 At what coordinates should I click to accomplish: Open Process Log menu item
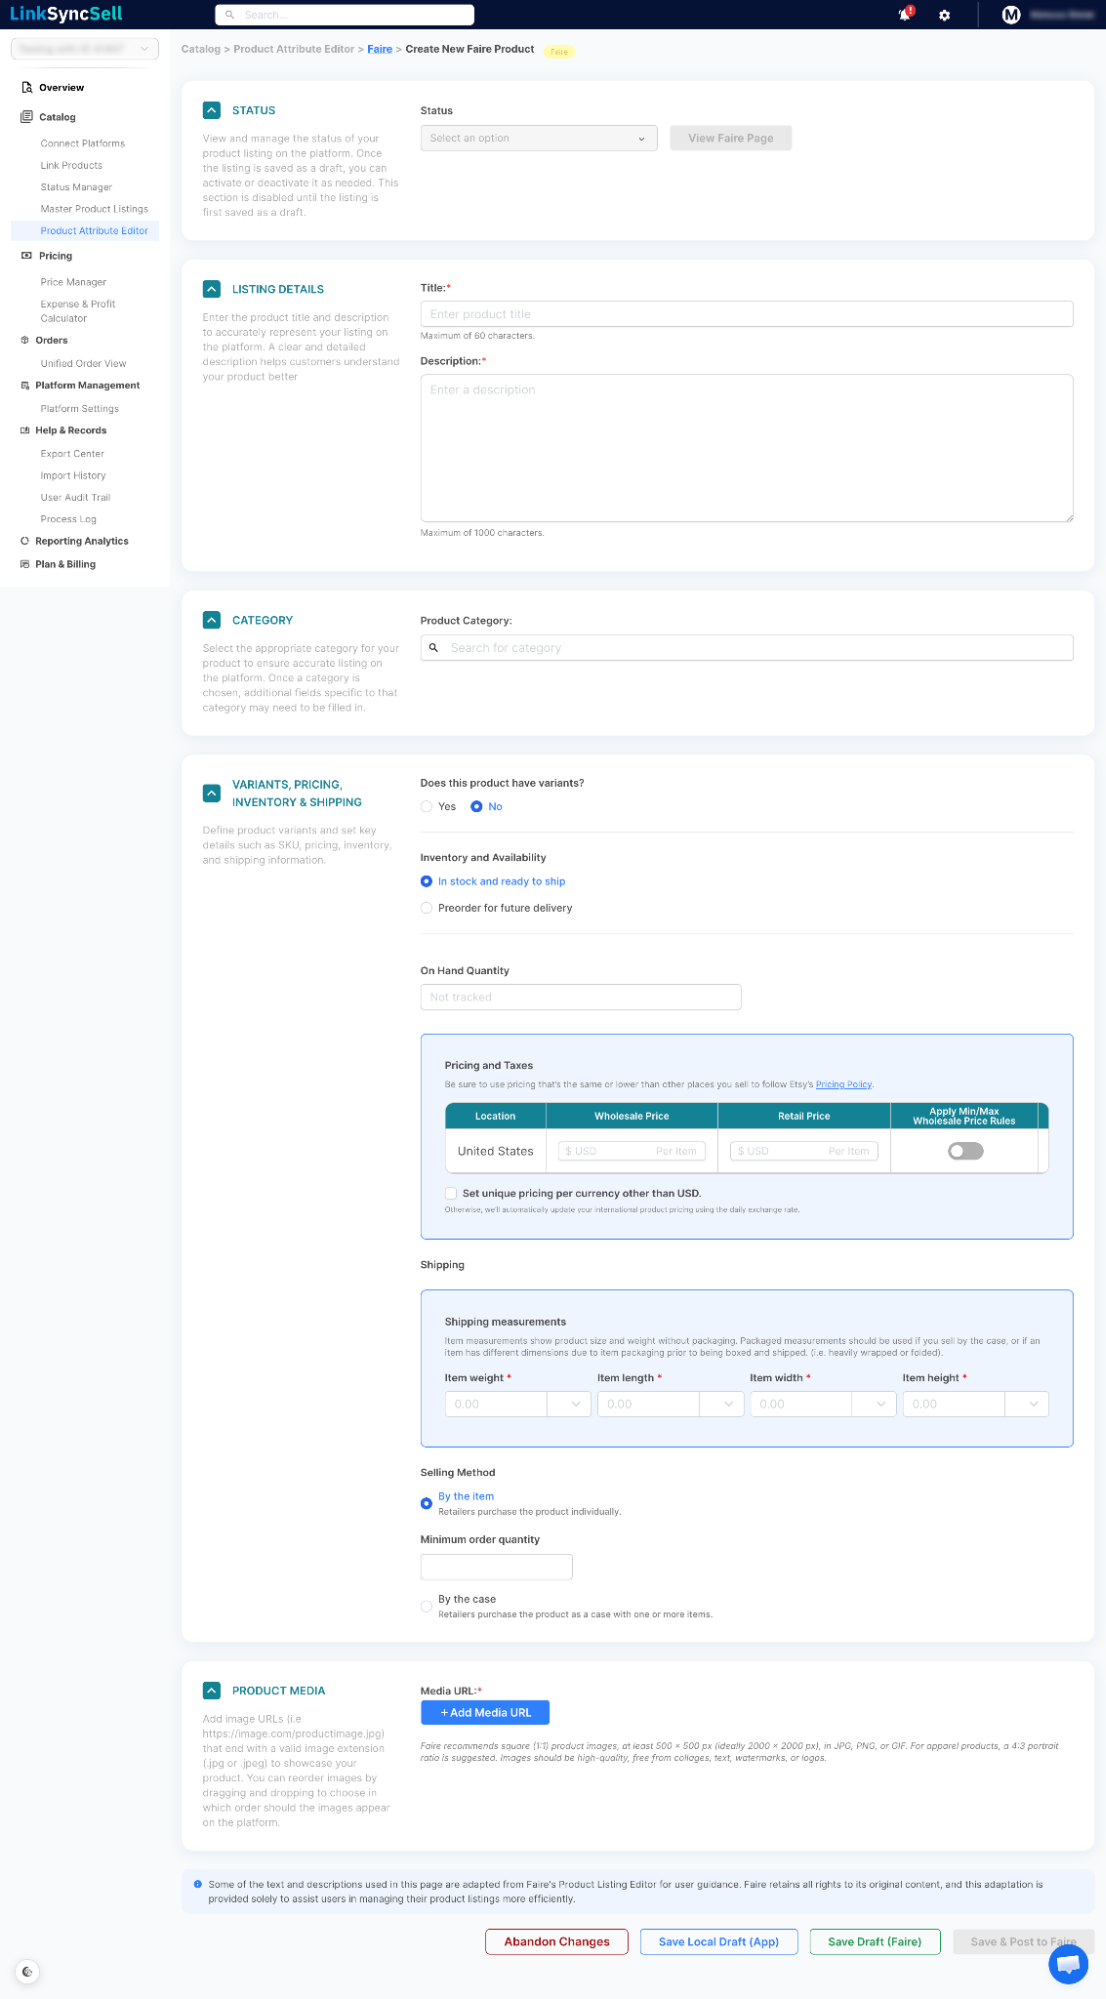pyautogui.click(x=68, y=519)
